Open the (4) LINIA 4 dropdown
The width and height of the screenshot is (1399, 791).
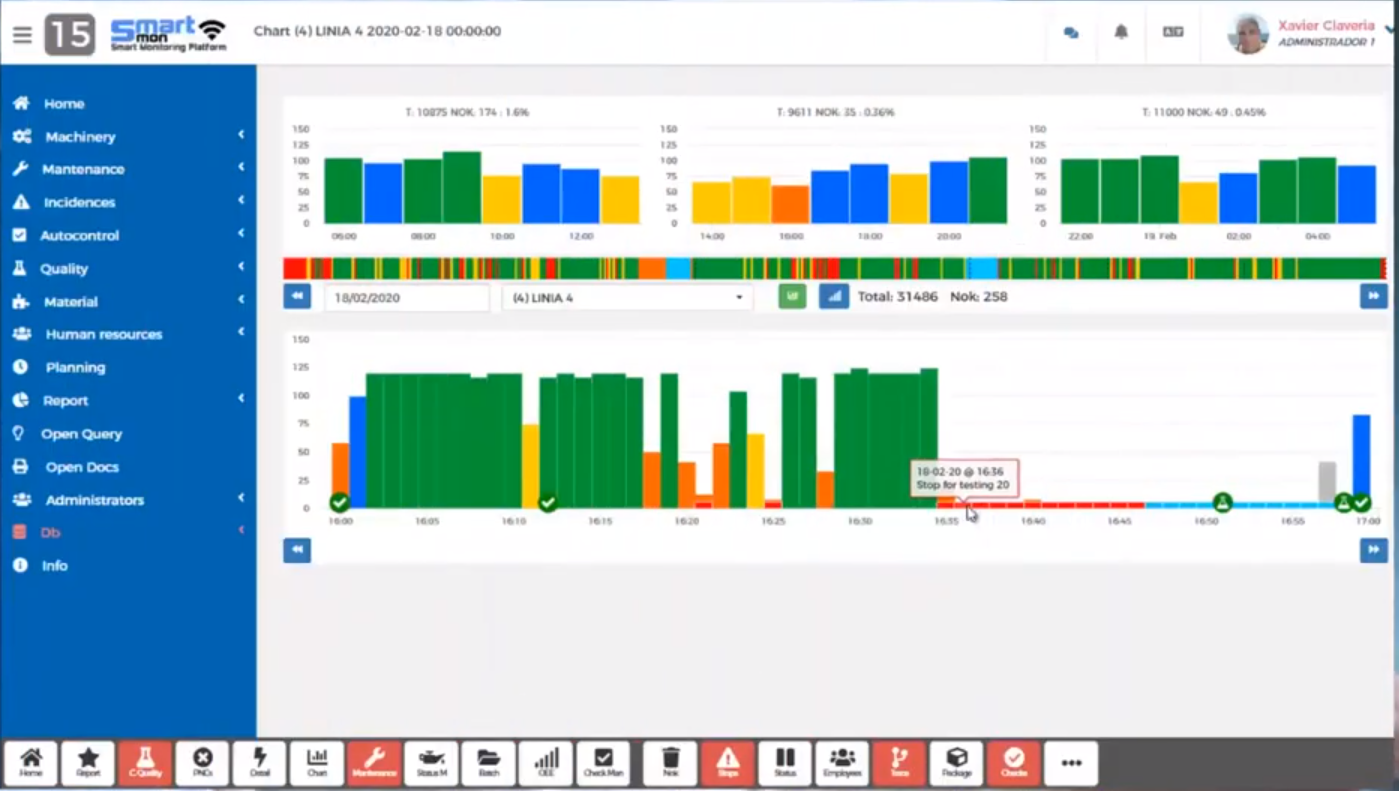click(x=627, y=298)
